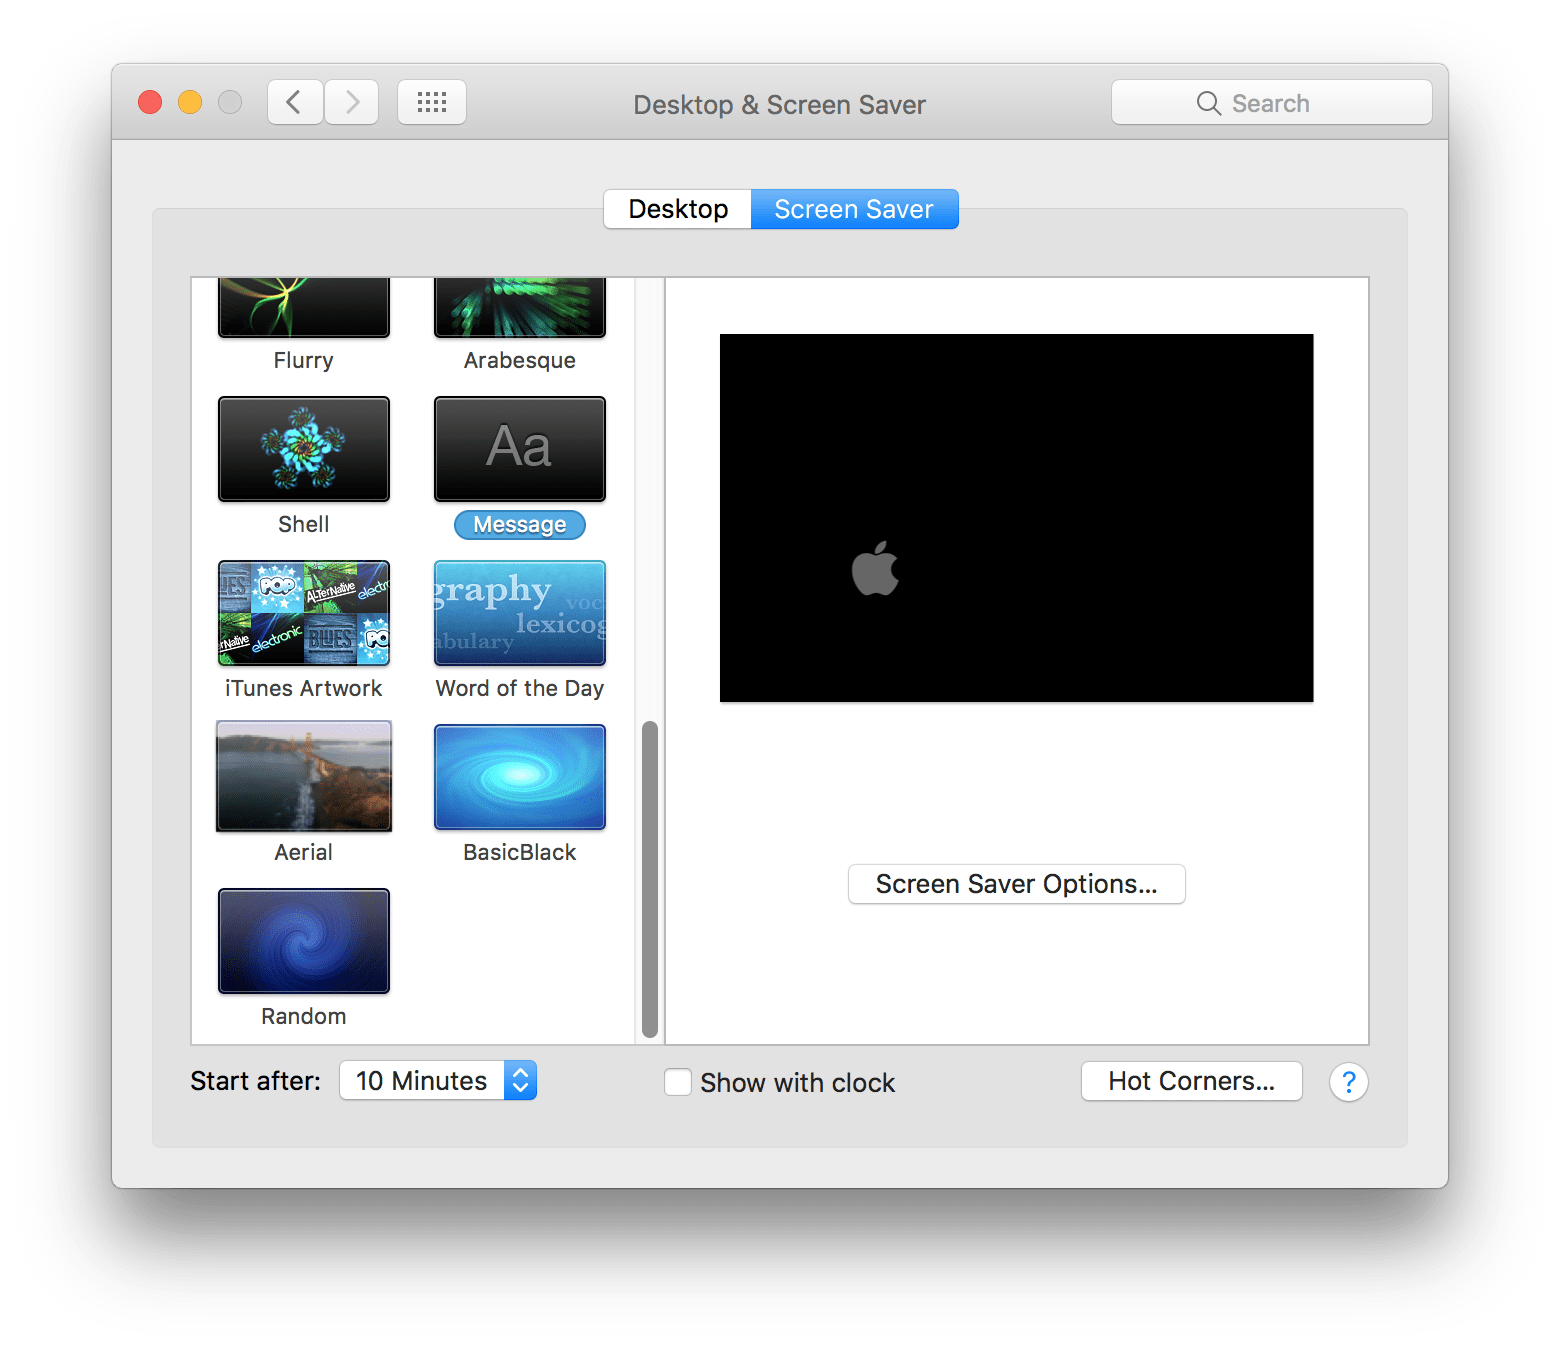This screenshot has height=1348, width=1560.
Task: Switch to the Desktop tab
Action: [x=677, y=209]
